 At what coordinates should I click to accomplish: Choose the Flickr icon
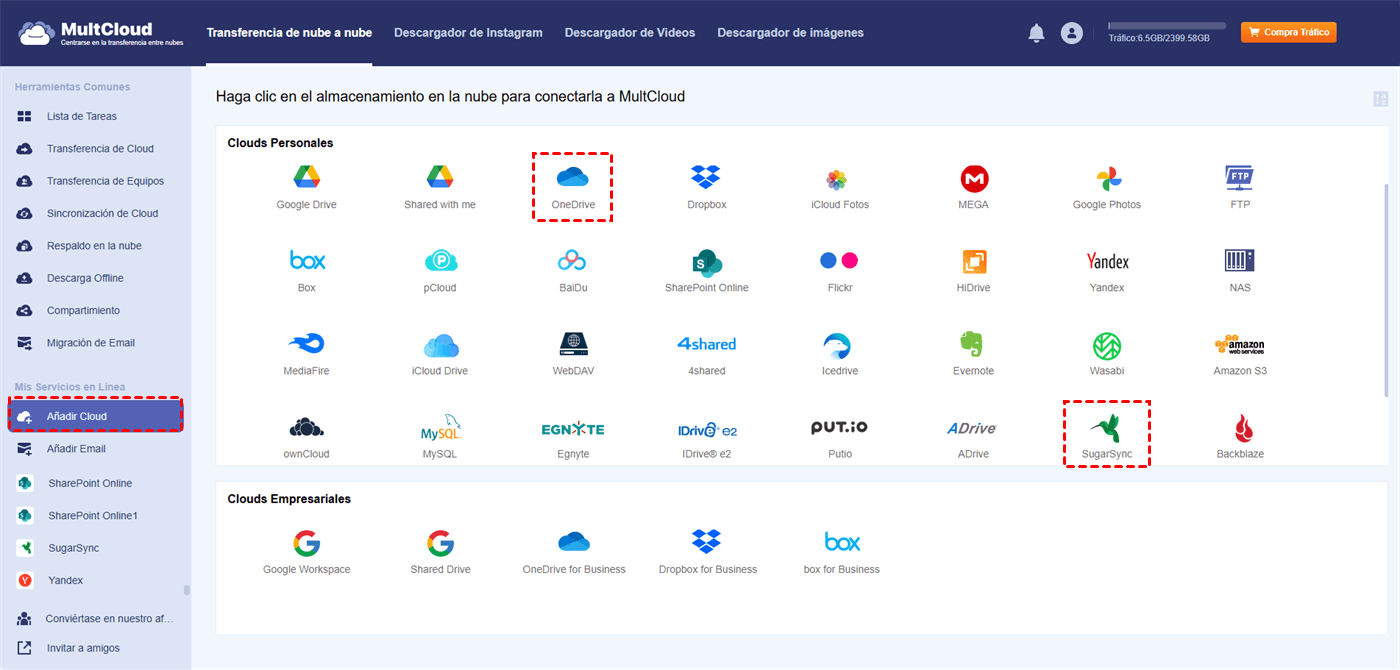pyautogui.click(x=838, y=261)
